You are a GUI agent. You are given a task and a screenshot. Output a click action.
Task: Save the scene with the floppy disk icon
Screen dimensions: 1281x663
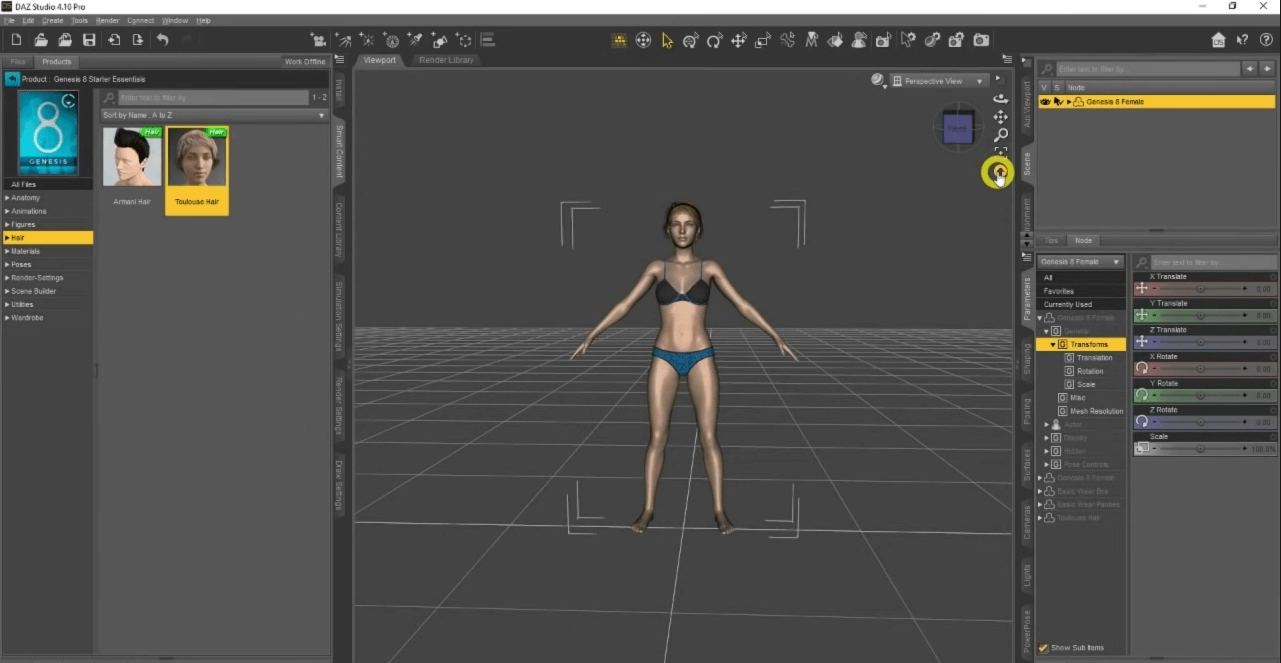coord(89,40)
